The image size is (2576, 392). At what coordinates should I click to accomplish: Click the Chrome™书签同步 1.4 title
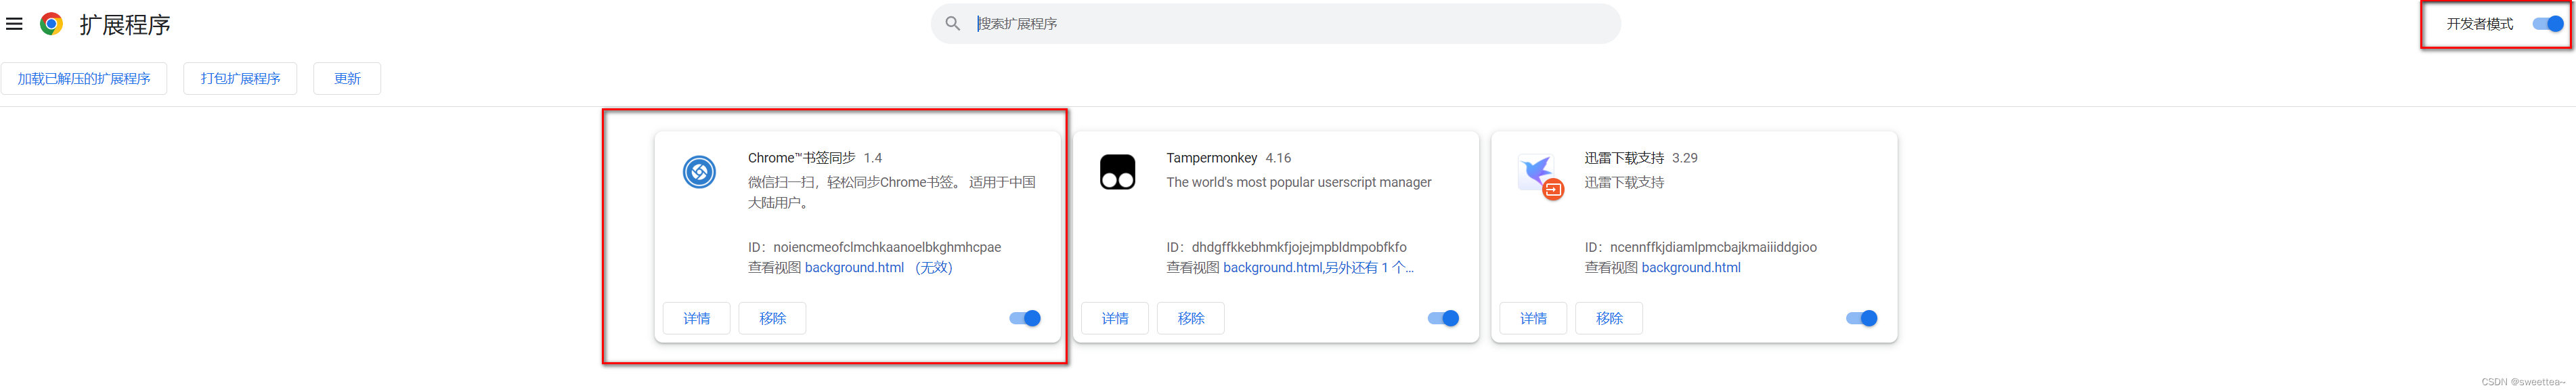click(x=815, y=158)
